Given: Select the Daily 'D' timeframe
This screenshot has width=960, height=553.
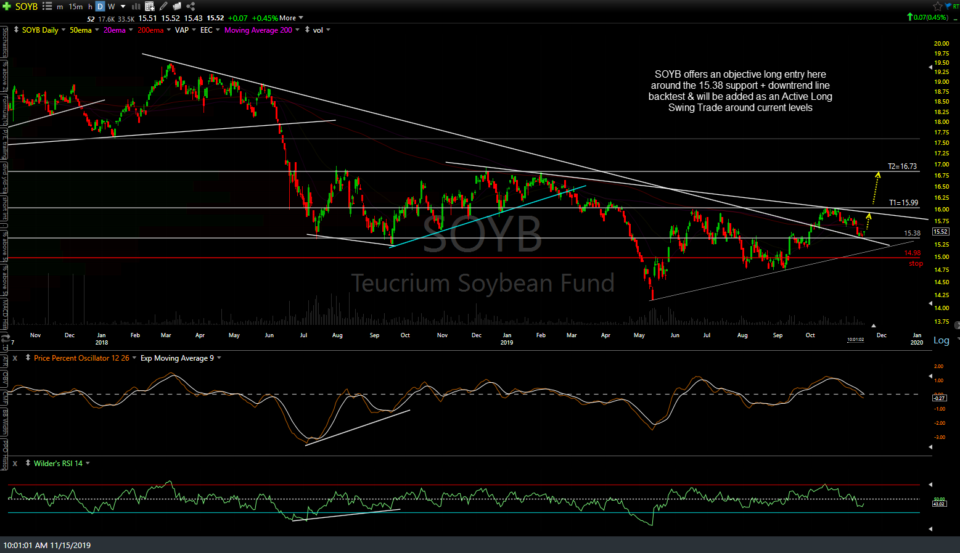Looking at the screenshot, I should [x=100, y=7].
